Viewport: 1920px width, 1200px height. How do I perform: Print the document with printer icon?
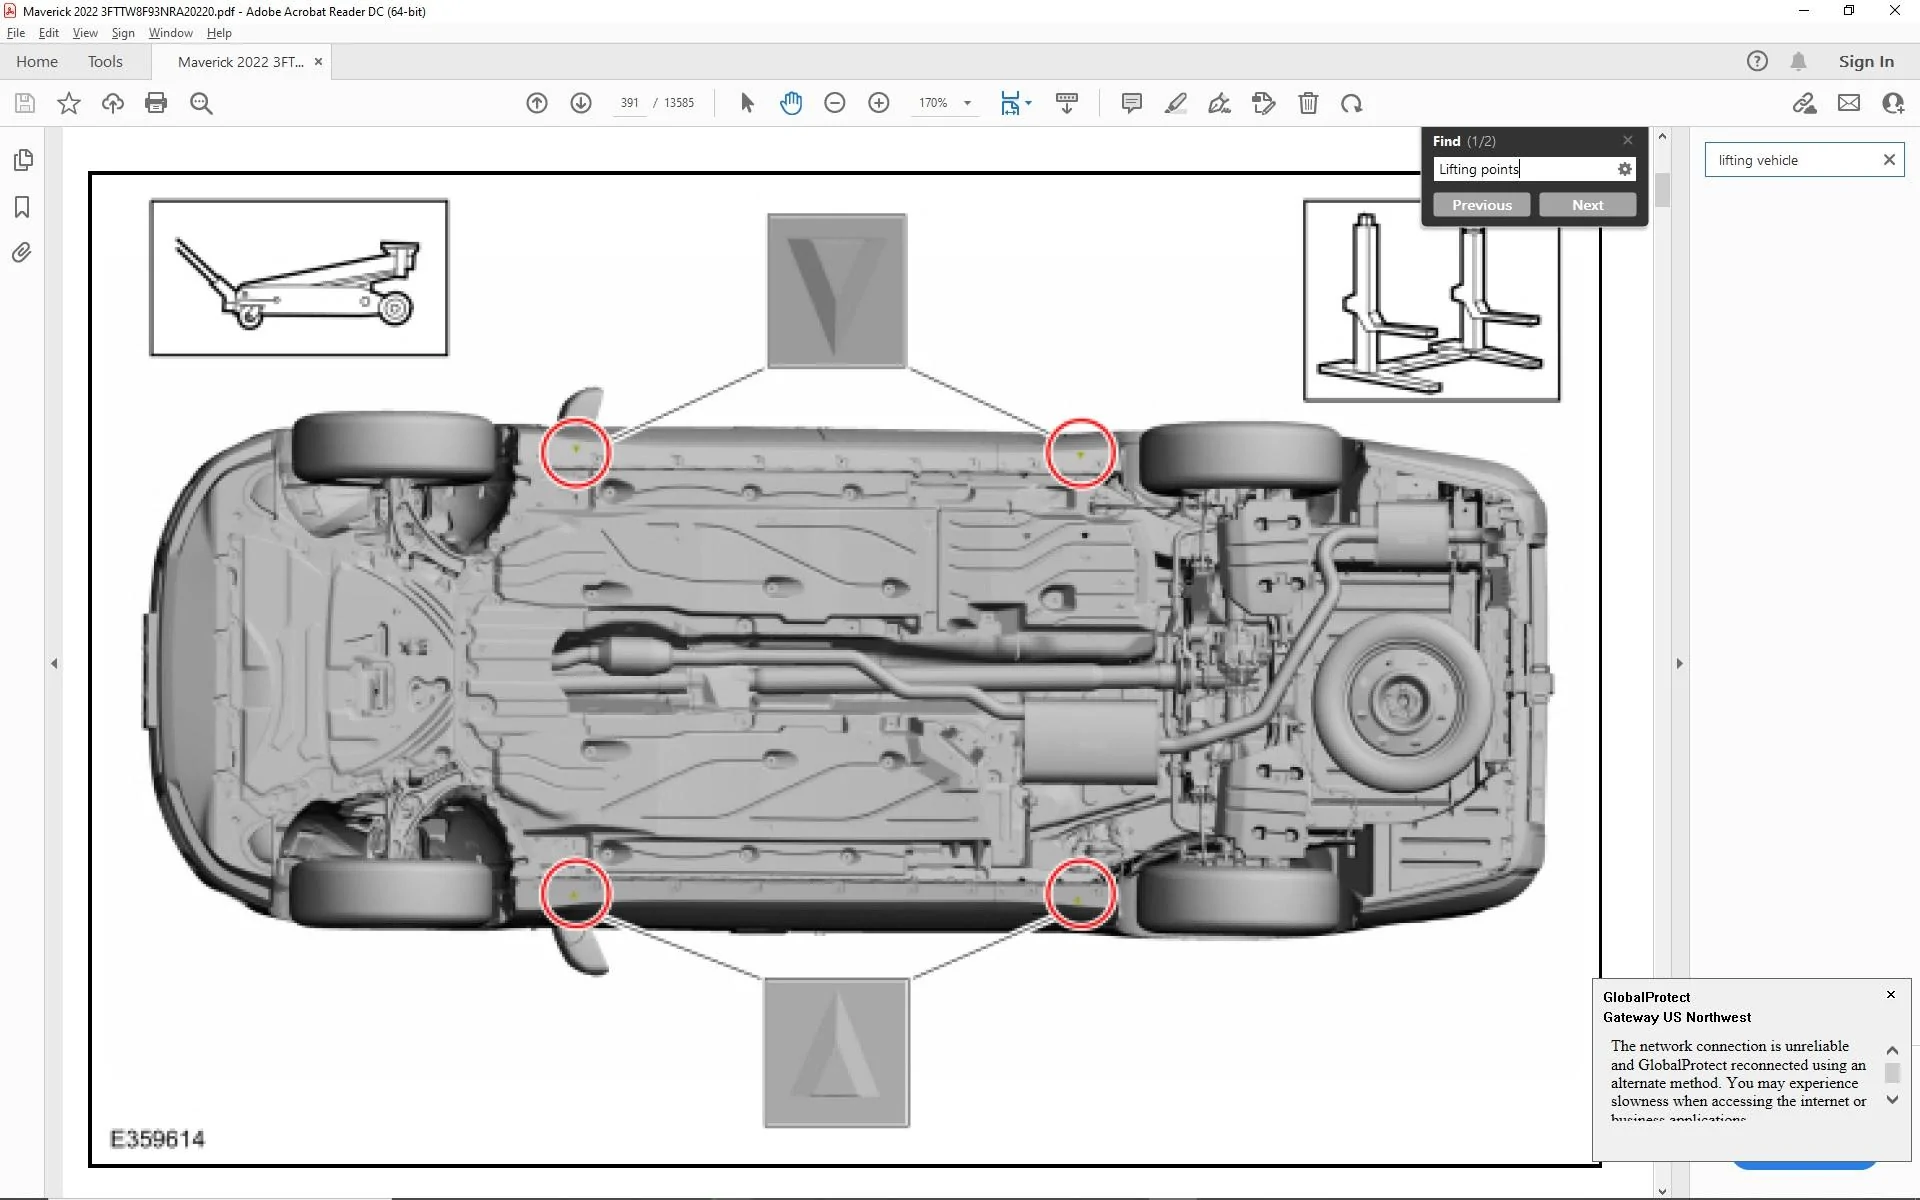(156, 103)
